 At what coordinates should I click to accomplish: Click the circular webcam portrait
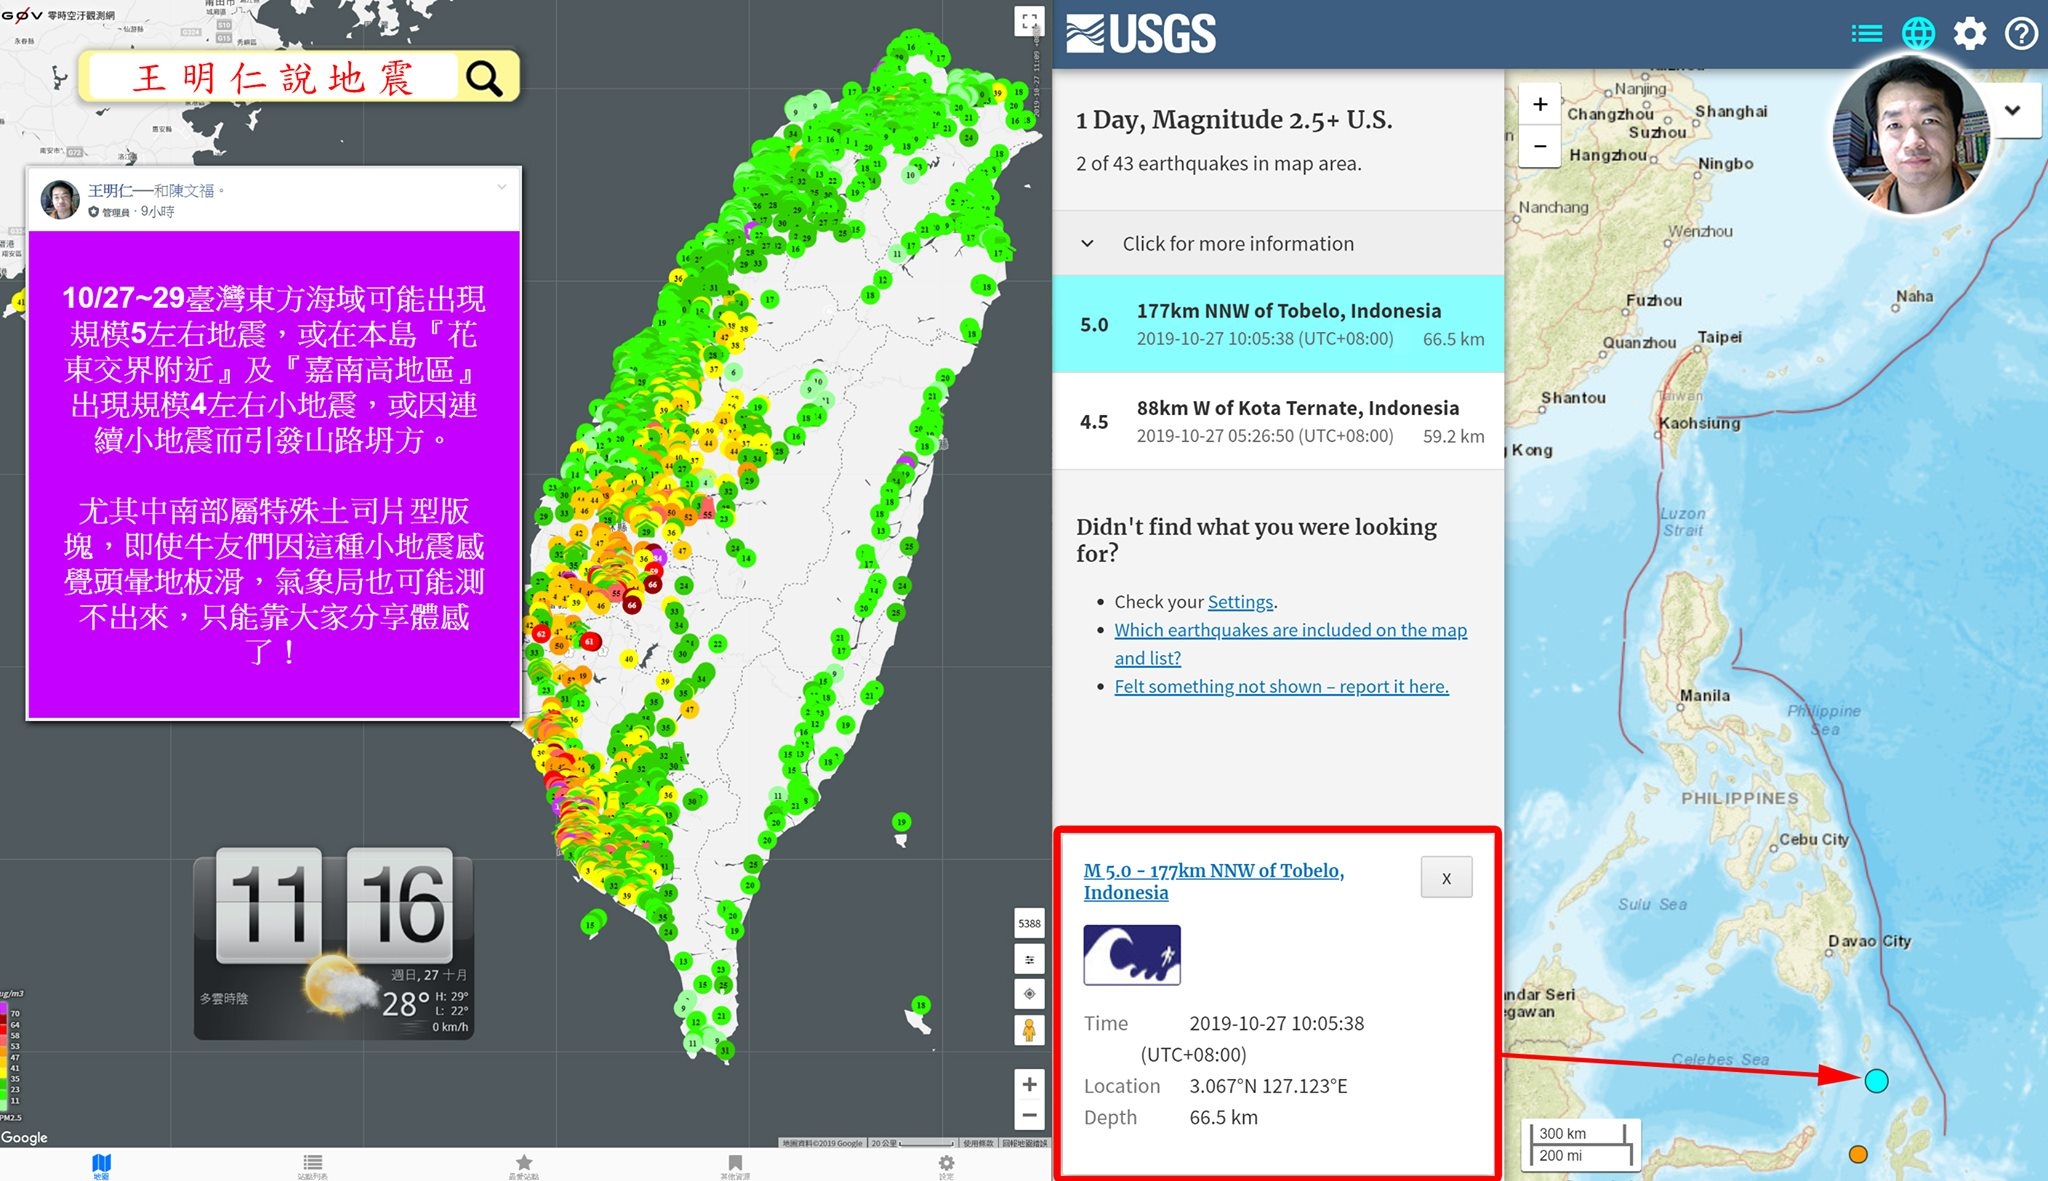[x=1910, y=134]
